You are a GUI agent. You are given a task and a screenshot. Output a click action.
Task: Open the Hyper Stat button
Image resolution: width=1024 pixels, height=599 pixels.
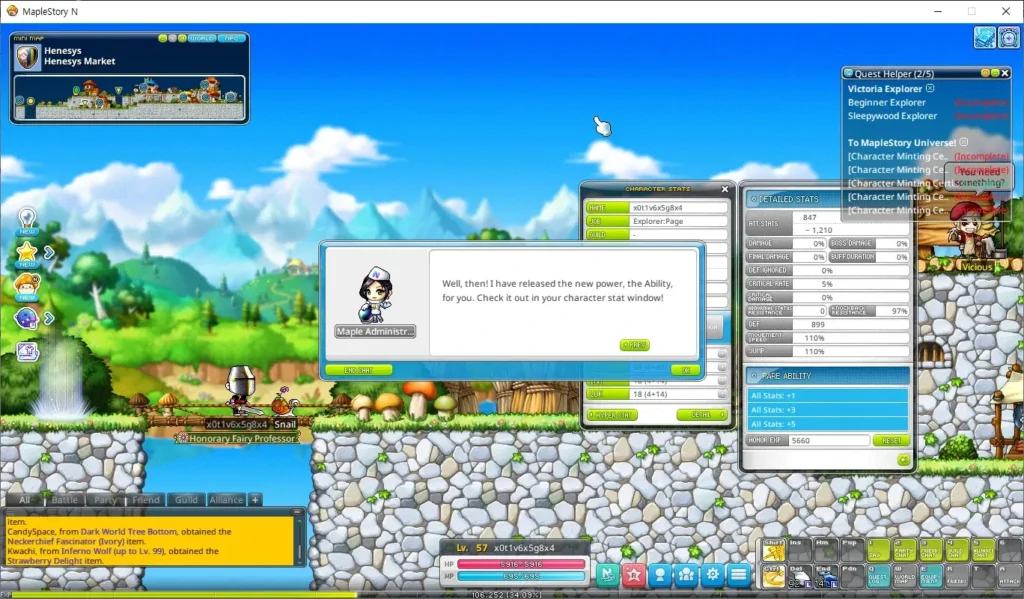pyautogui.click(x=612, y=415)
